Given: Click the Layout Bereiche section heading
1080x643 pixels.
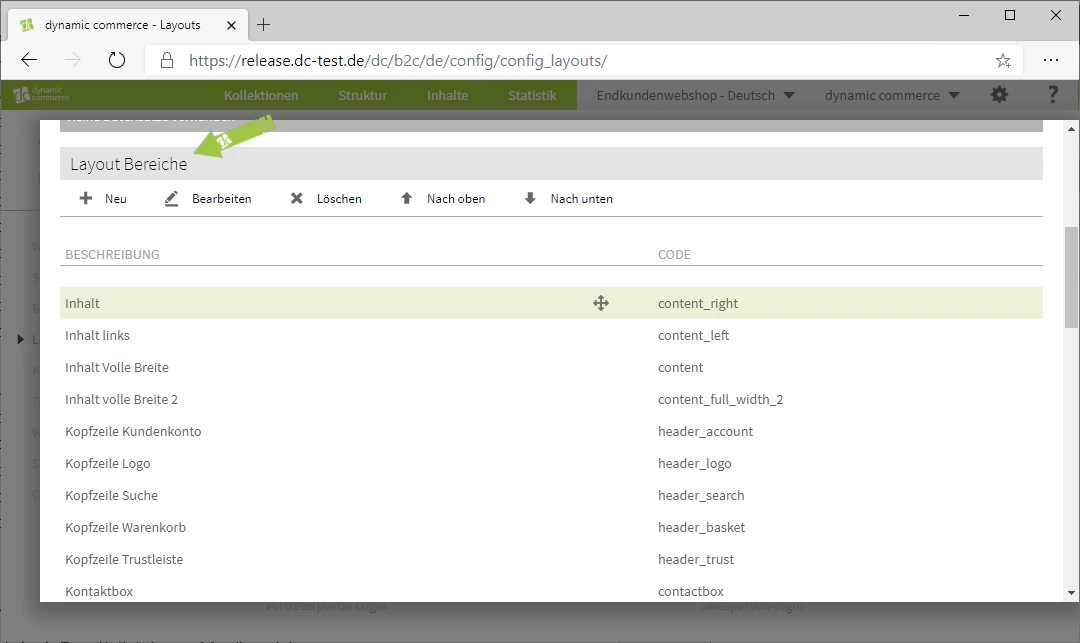Looking at the screenshot, I should coord(129,164).
